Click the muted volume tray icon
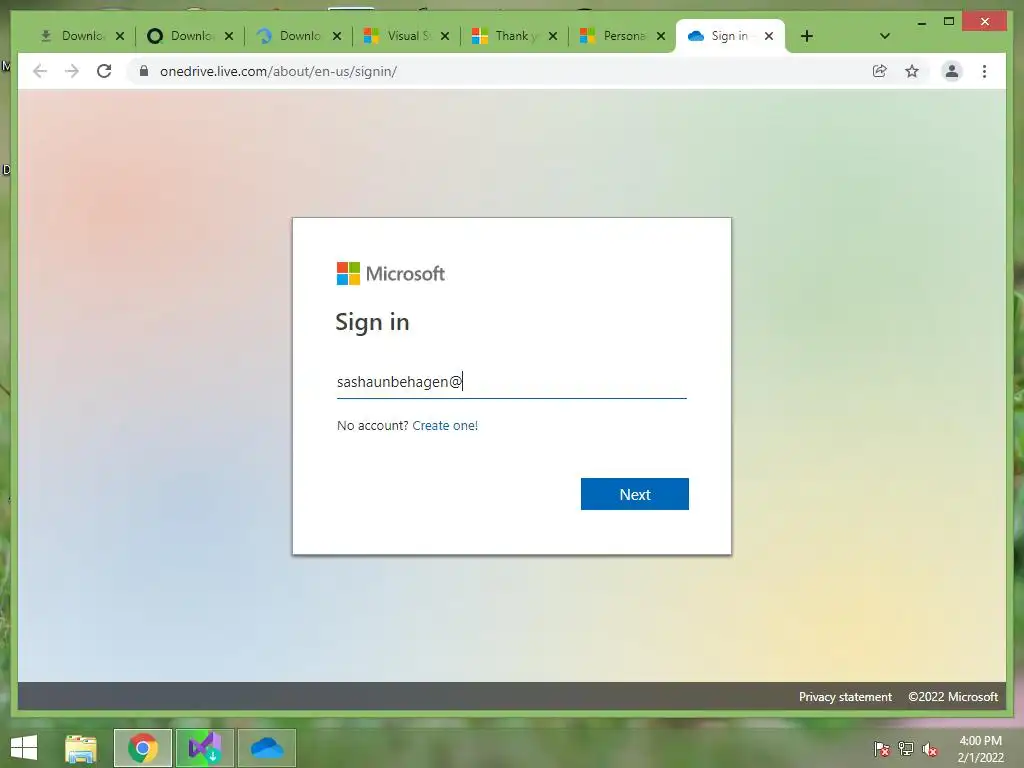Image resolution: width=1024 pixels, height=768 pixels. (x=930, y=750)
